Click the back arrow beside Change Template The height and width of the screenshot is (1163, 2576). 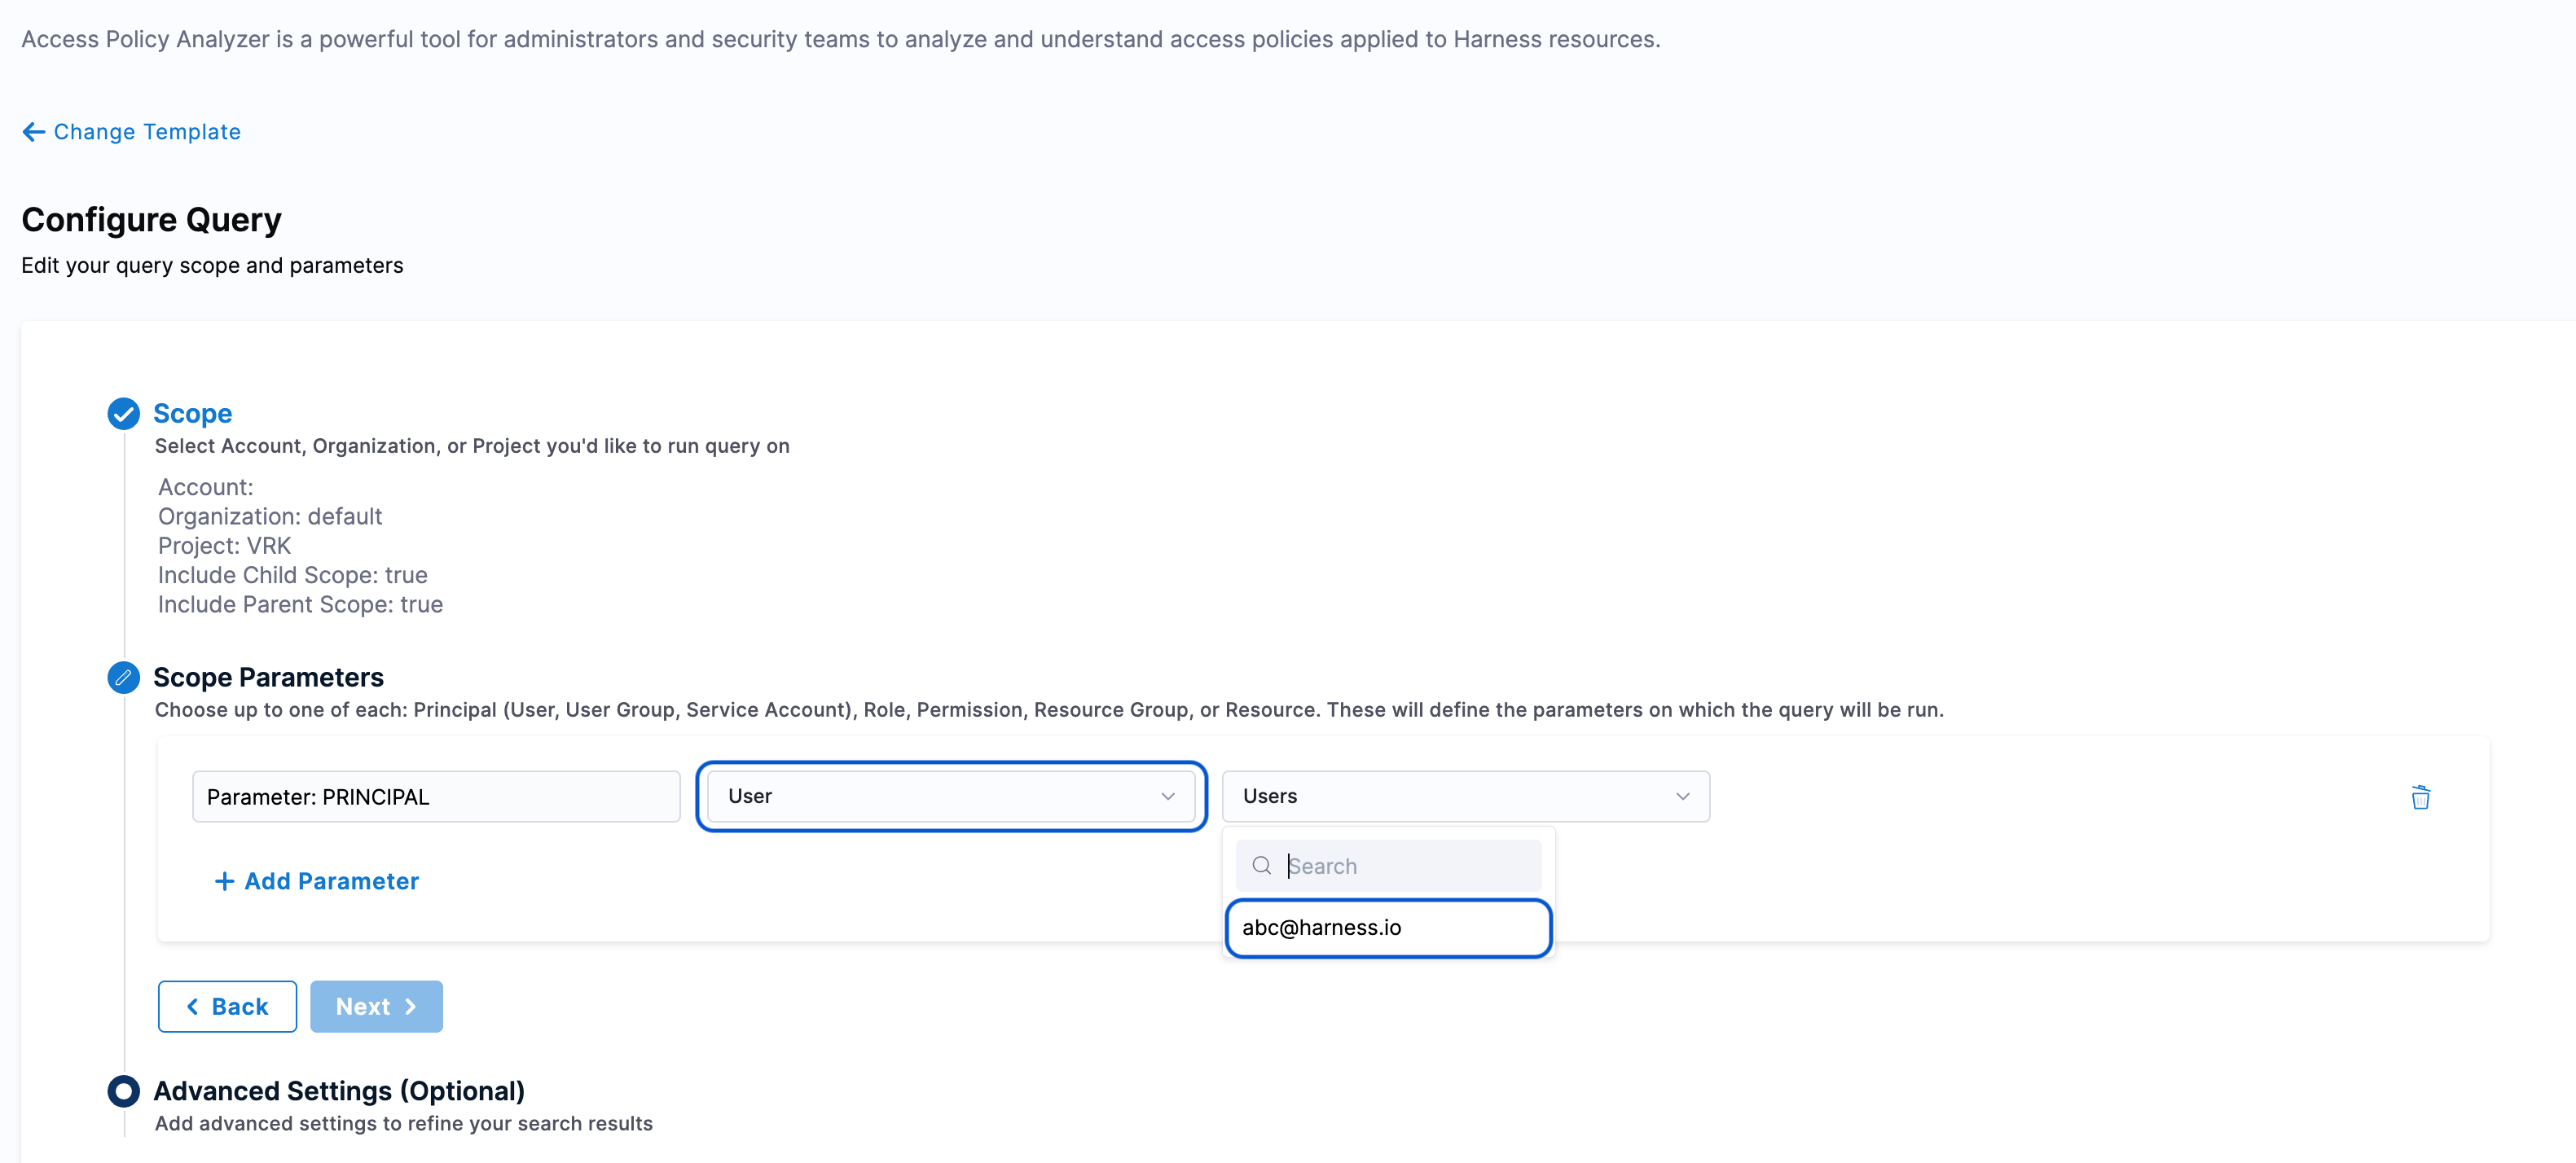(33, 132)
